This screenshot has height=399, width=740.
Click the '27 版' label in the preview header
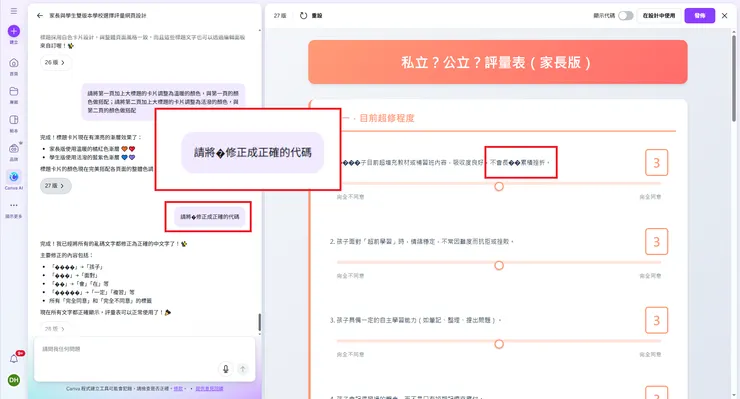coord(280,16)
